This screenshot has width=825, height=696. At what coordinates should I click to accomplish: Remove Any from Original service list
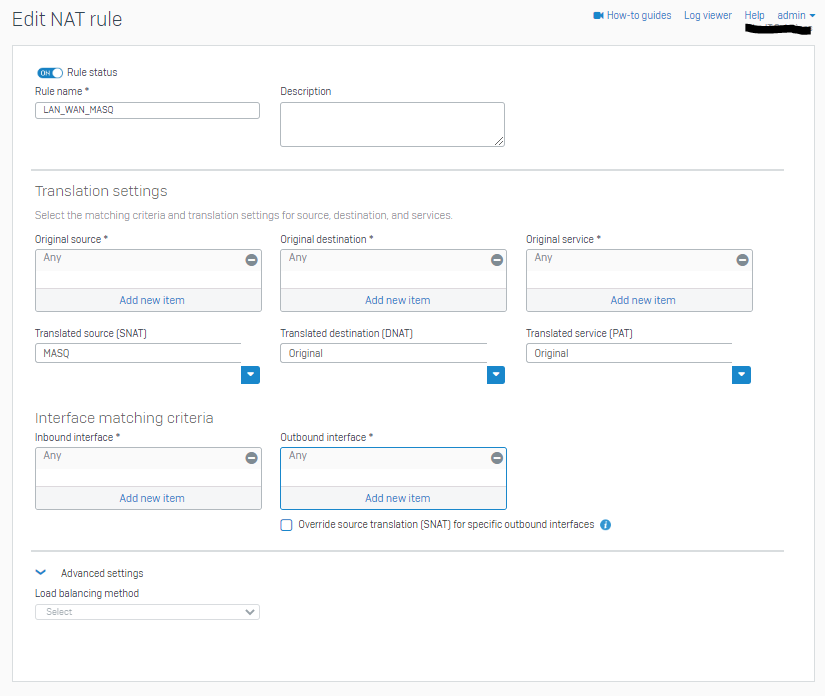[x=742, y=259]
